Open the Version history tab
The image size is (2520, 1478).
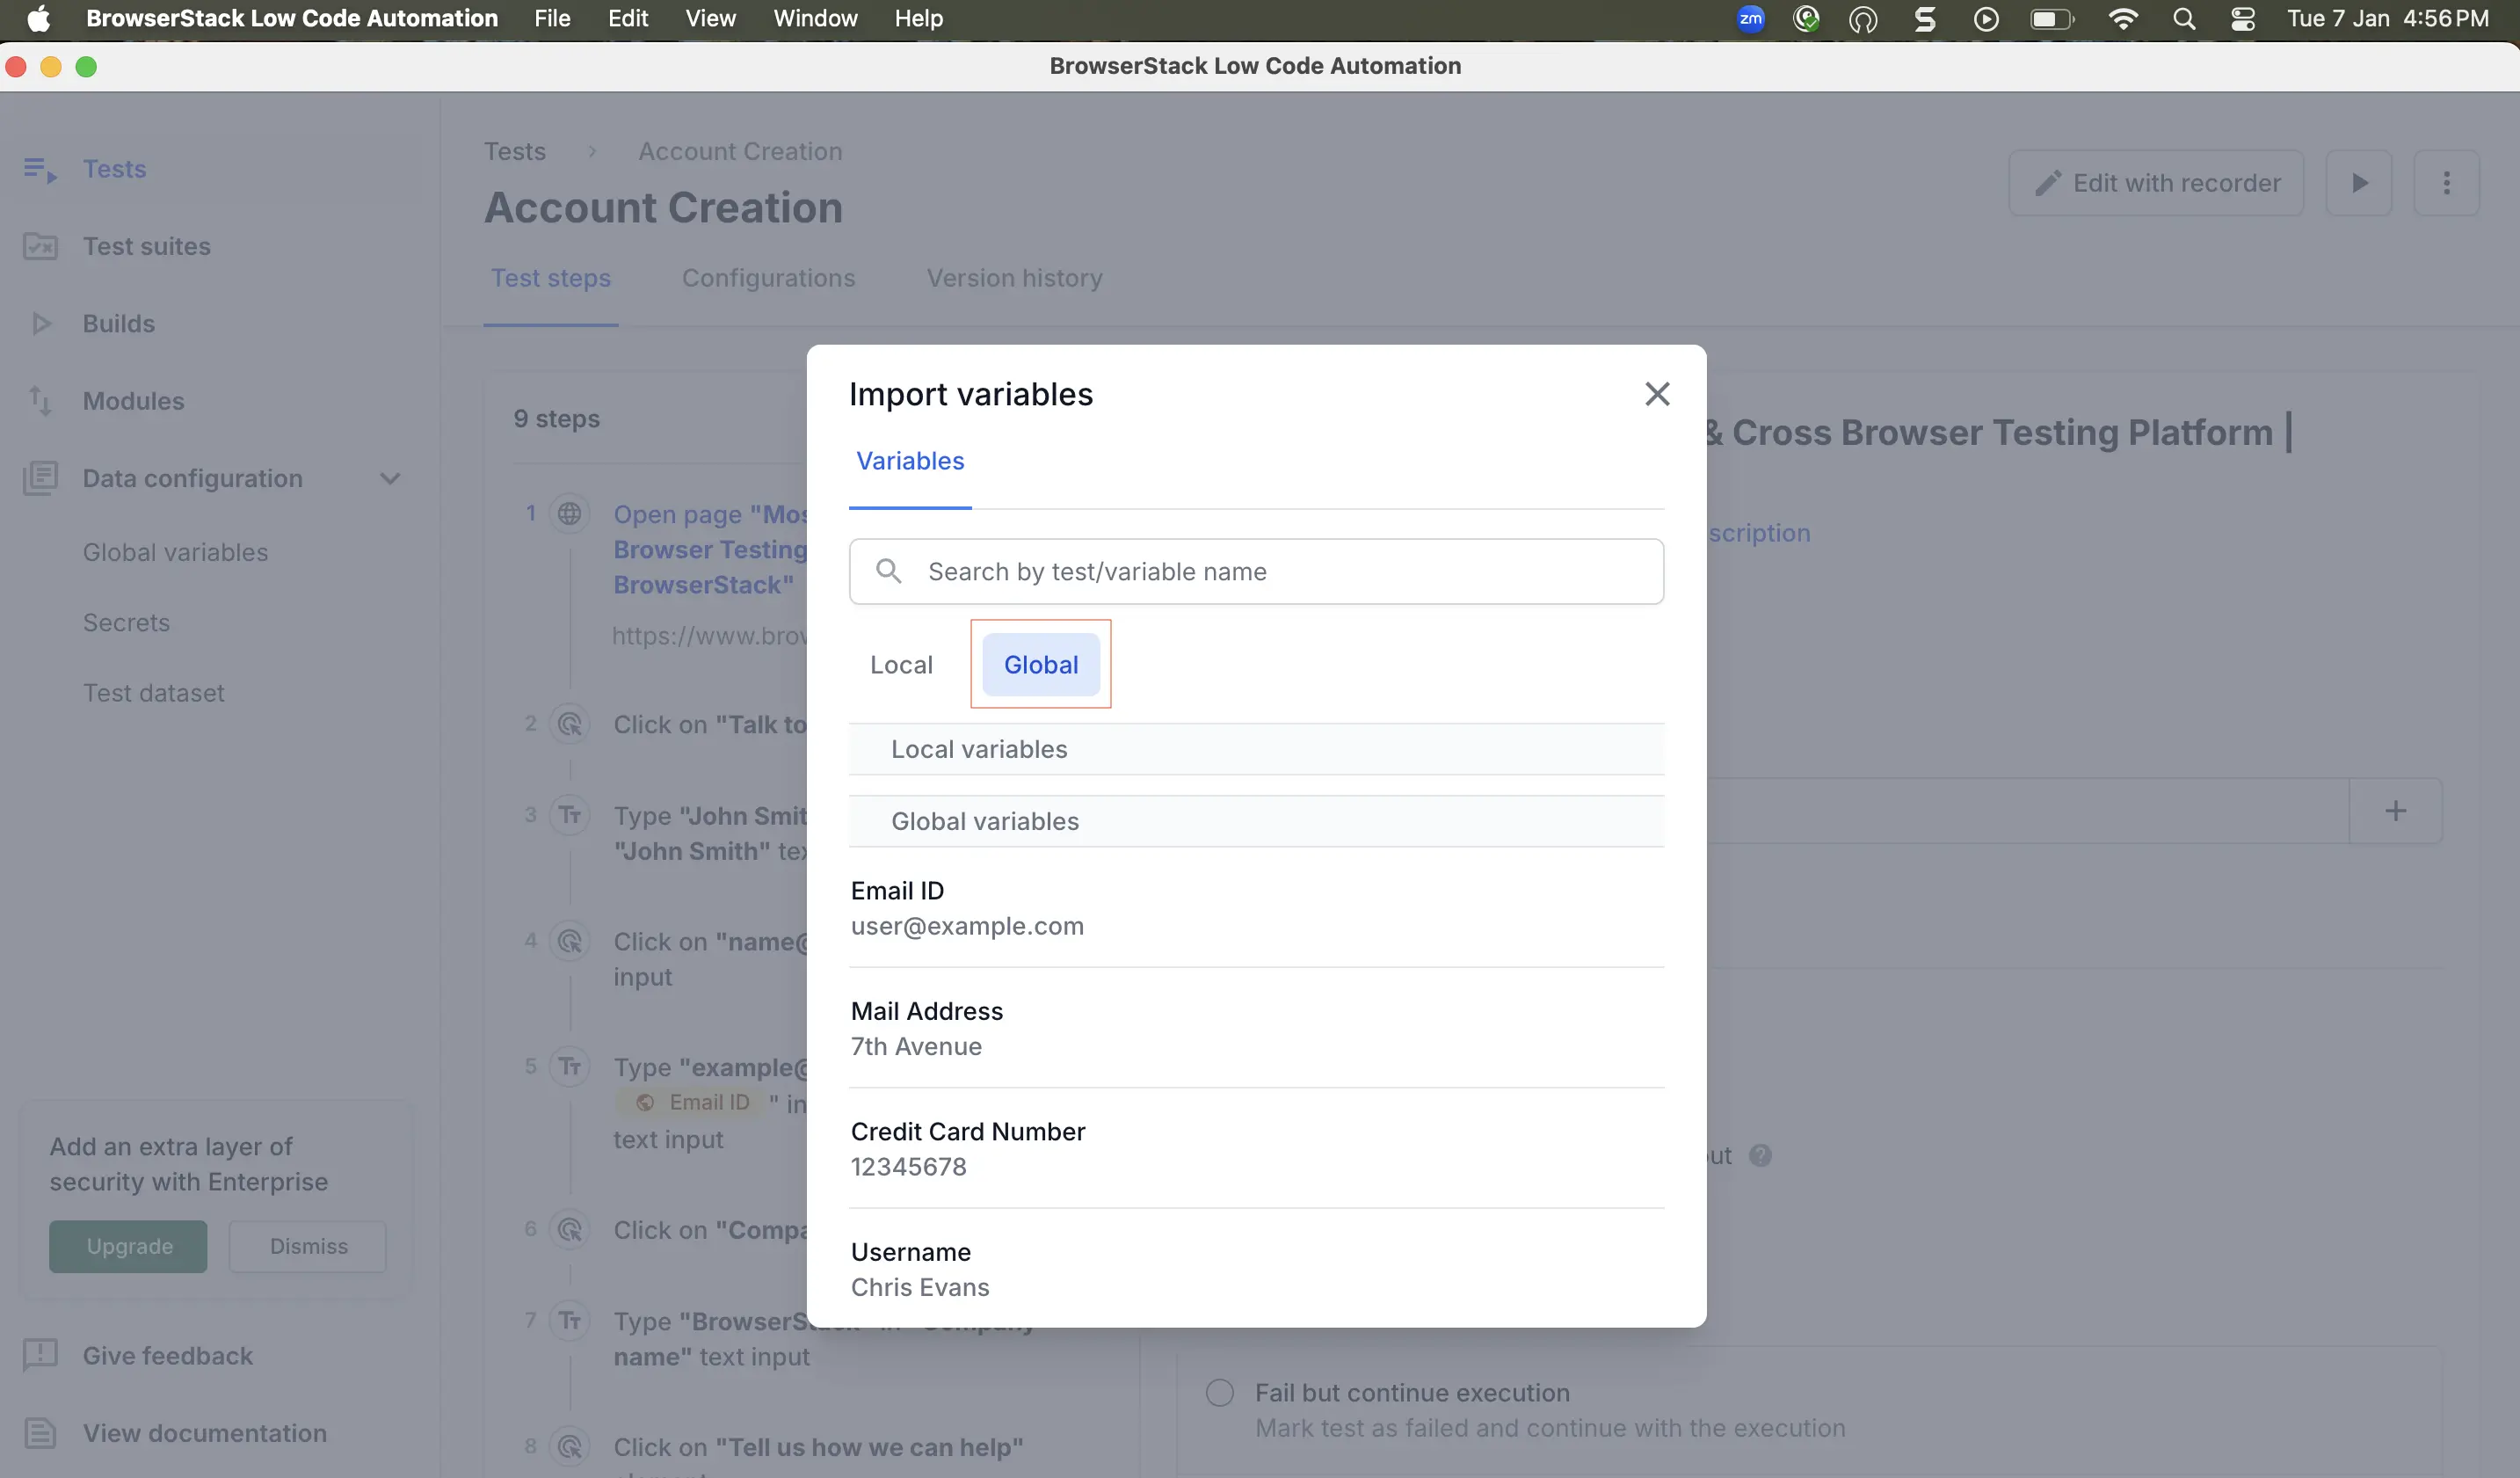point(1014,278)
